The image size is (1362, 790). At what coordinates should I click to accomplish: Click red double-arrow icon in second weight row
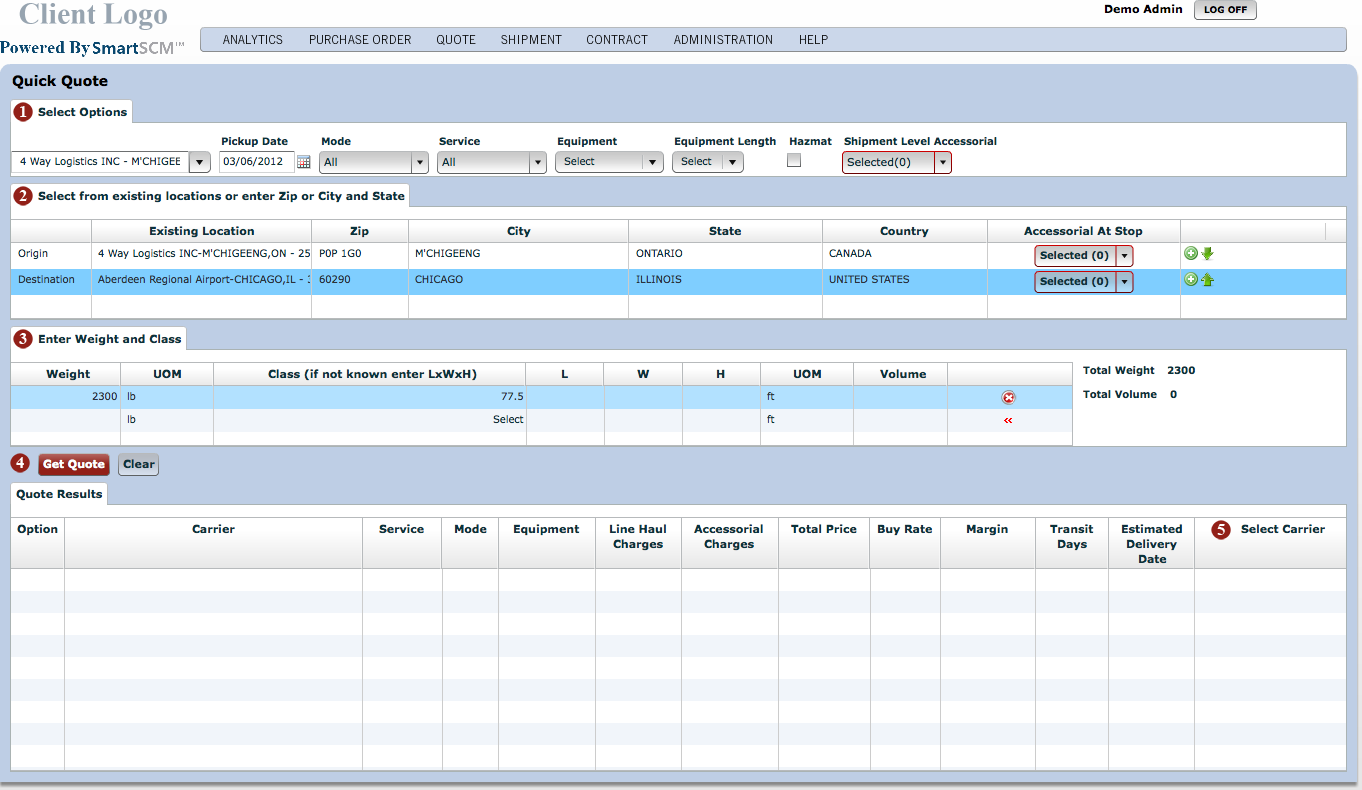[x=1008, y=421]
